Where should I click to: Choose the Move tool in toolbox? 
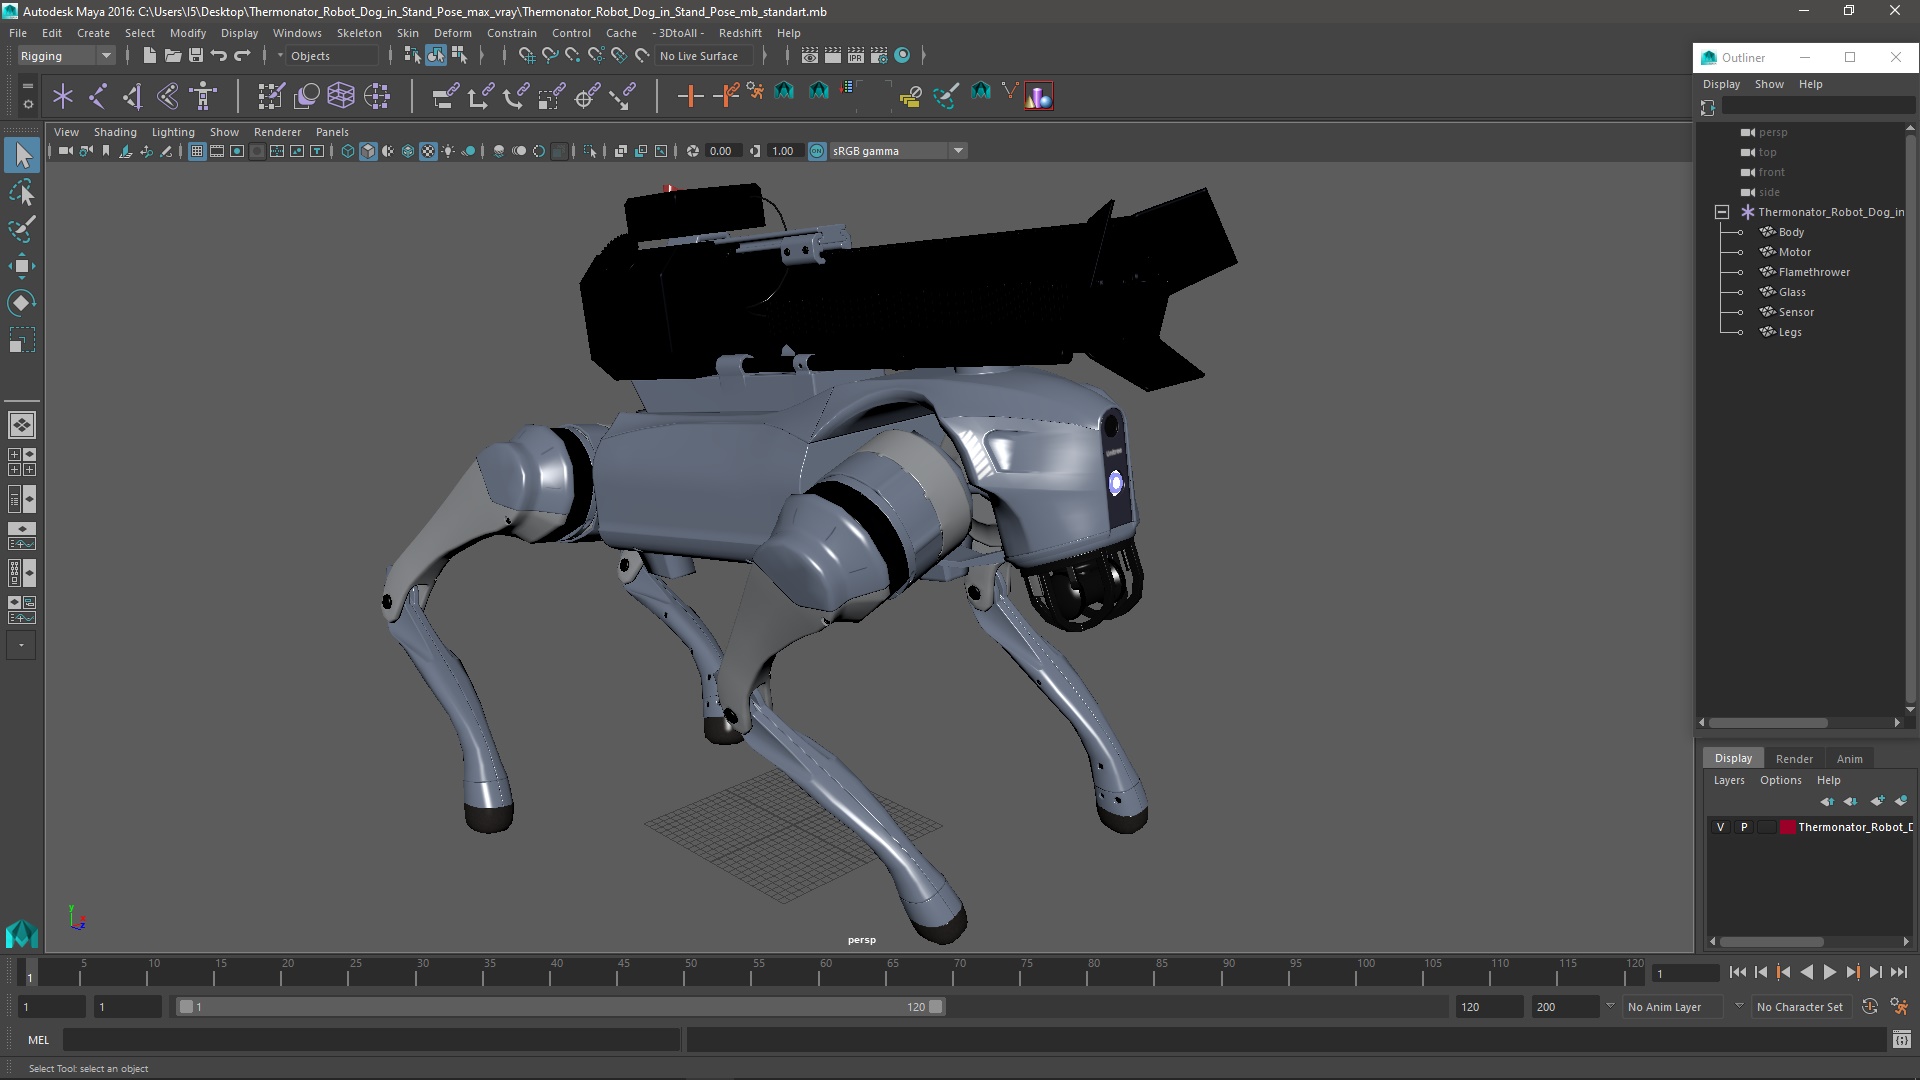tap(22, 266)
